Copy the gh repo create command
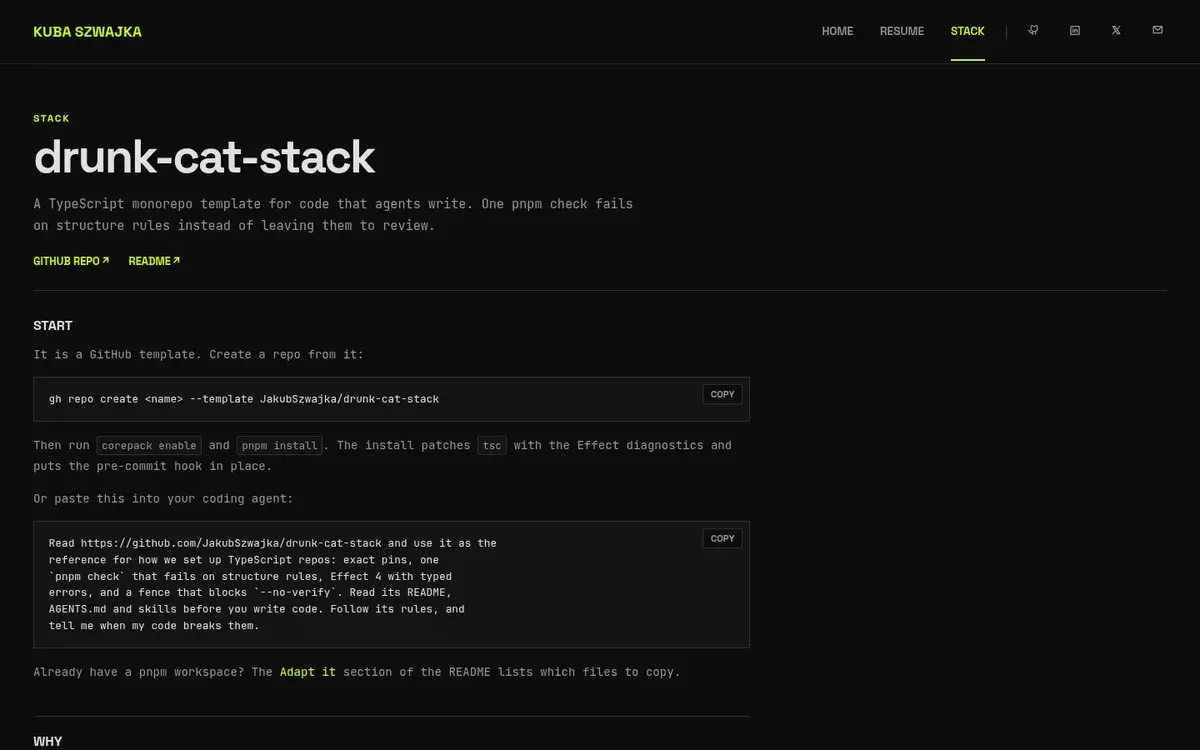Screen dimensions: 1200x750 click(722, 394)
